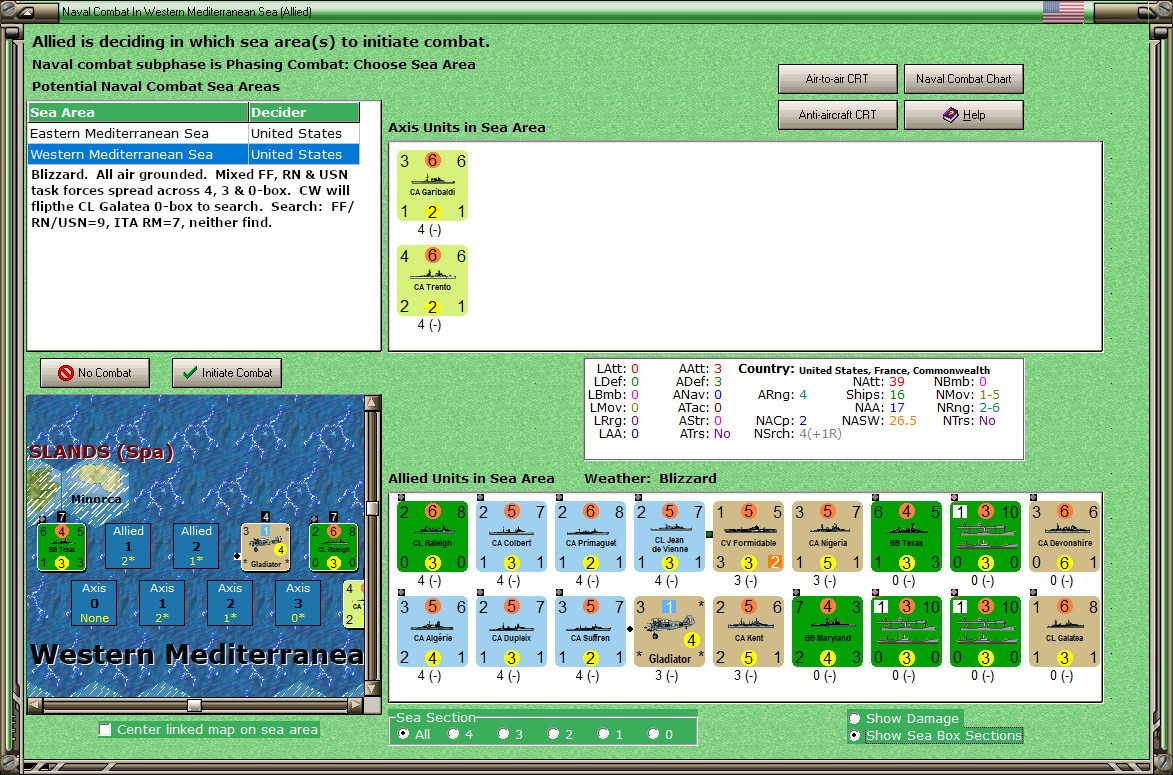Select the CA Nigeria ship counter

(827, 536)
